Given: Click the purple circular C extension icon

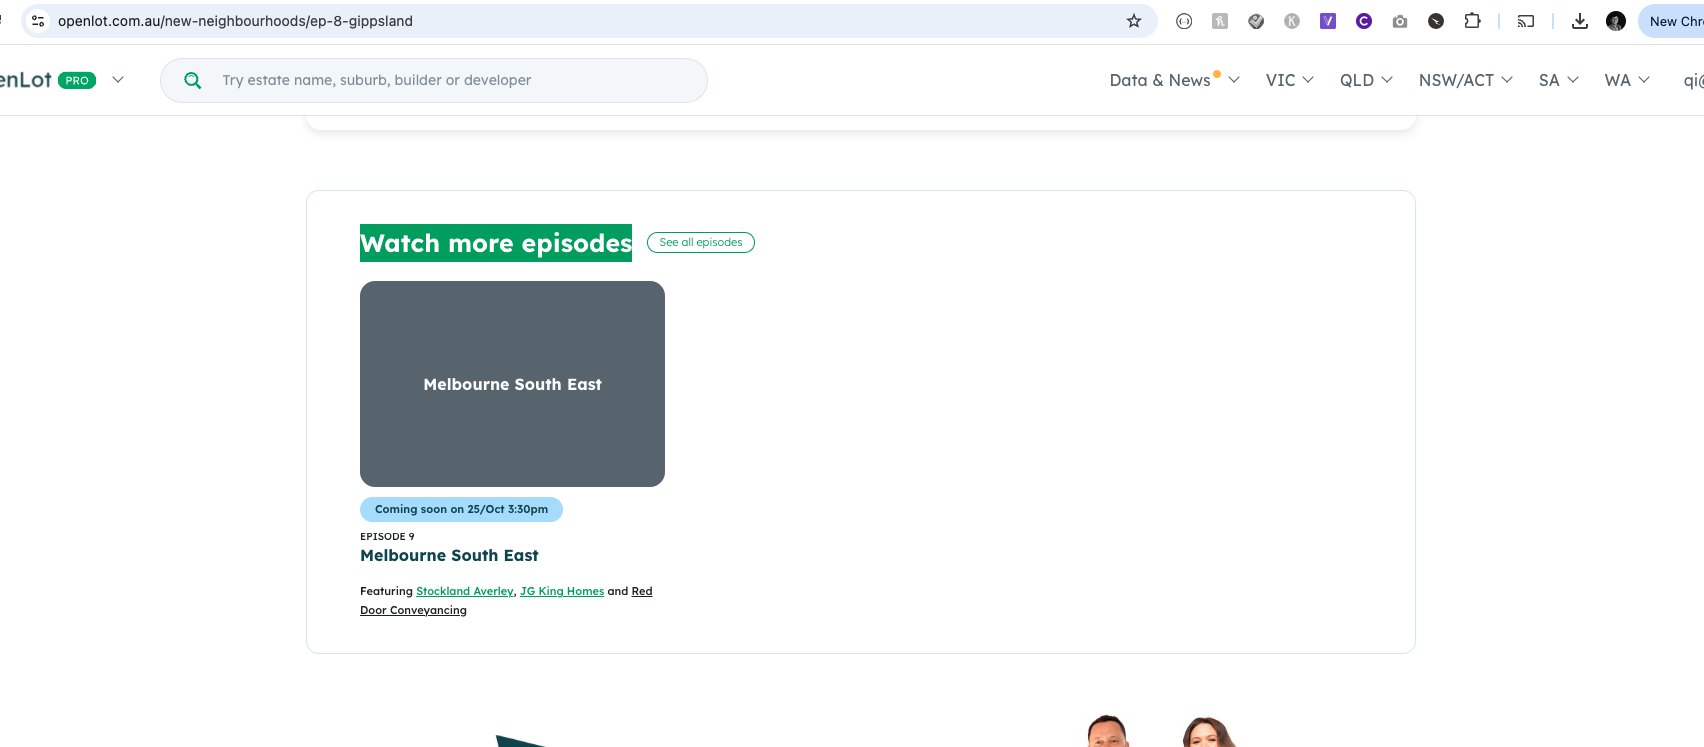Looking at the screenshot, I should click(x=1364, y=21).
